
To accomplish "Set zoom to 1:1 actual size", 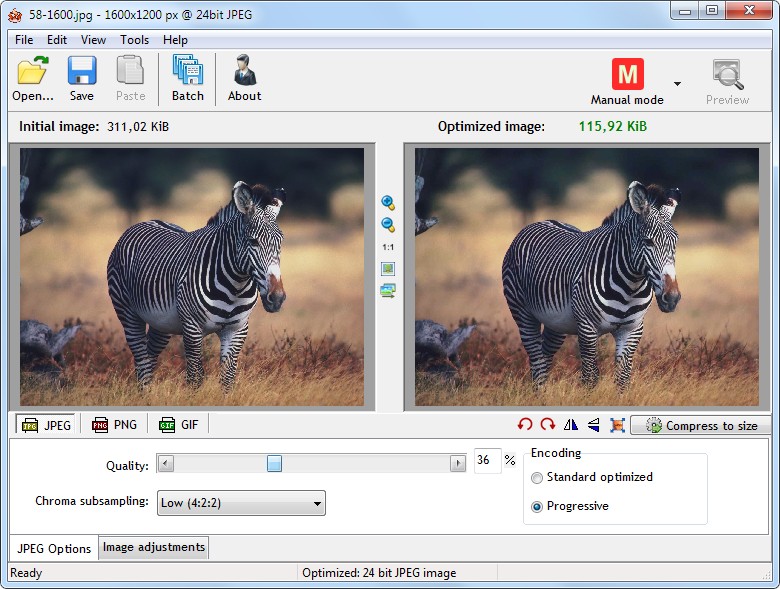I will coord(388,247).
